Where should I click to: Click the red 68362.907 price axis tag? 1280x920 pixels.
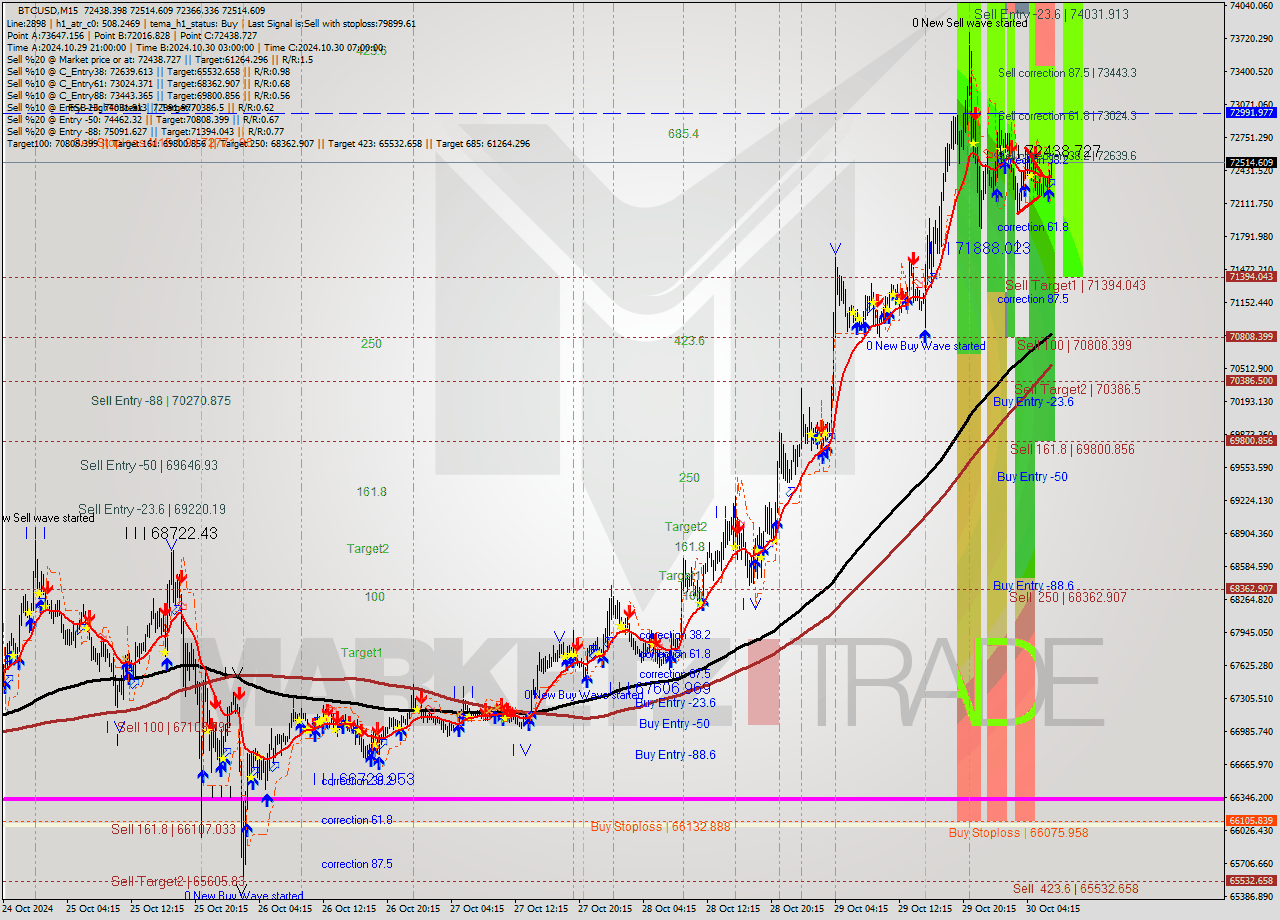coord(1251,589)
